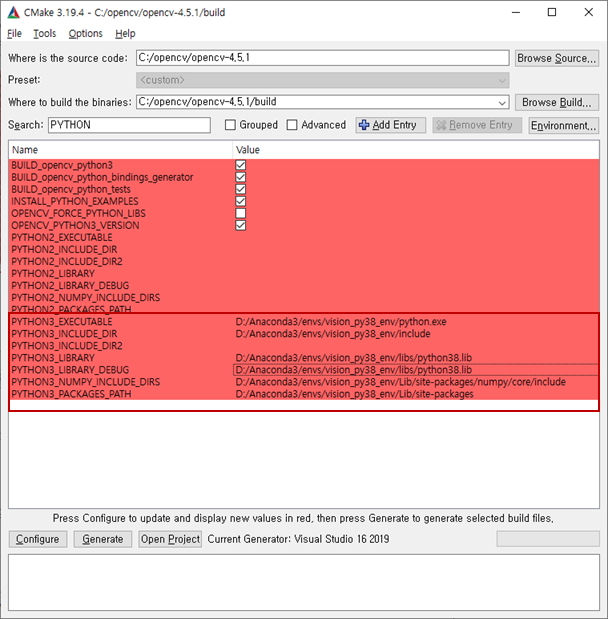Open the Options menu
Viewport: 608px width, 619px height.
[x=85, y=34]
